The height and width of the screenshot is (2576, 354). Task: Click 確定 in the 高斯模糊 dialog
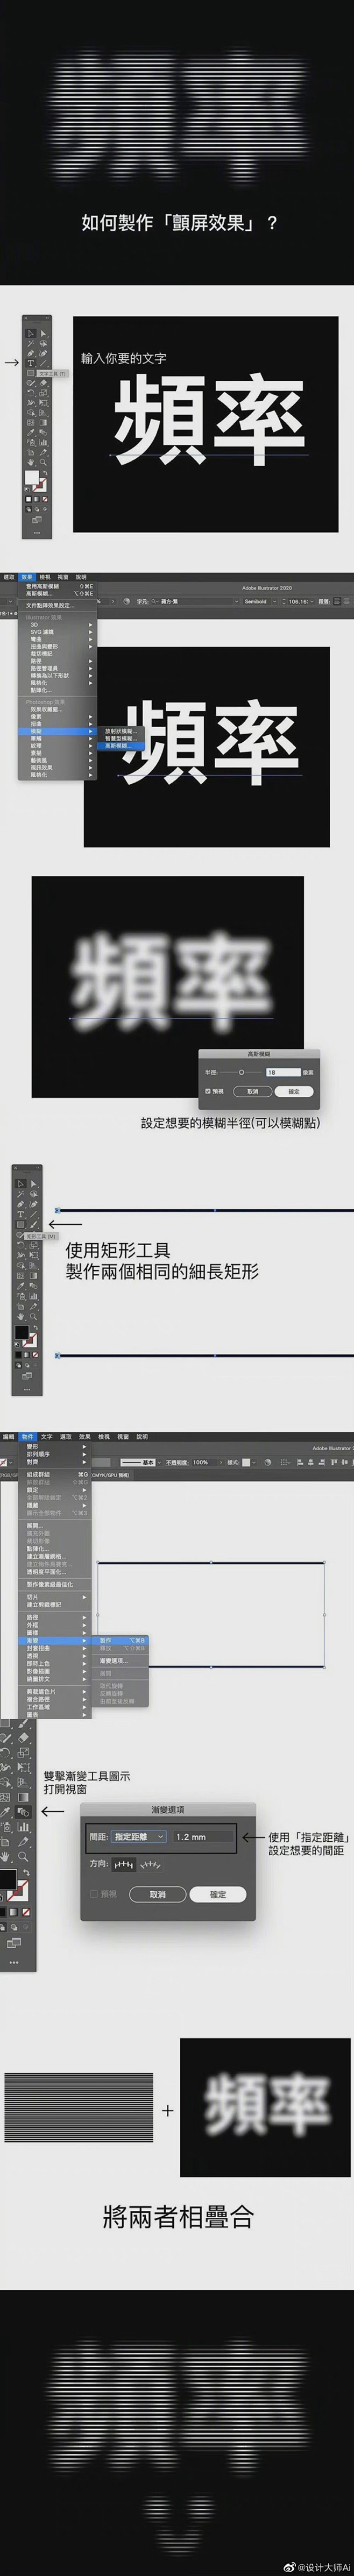(294, 1092)
